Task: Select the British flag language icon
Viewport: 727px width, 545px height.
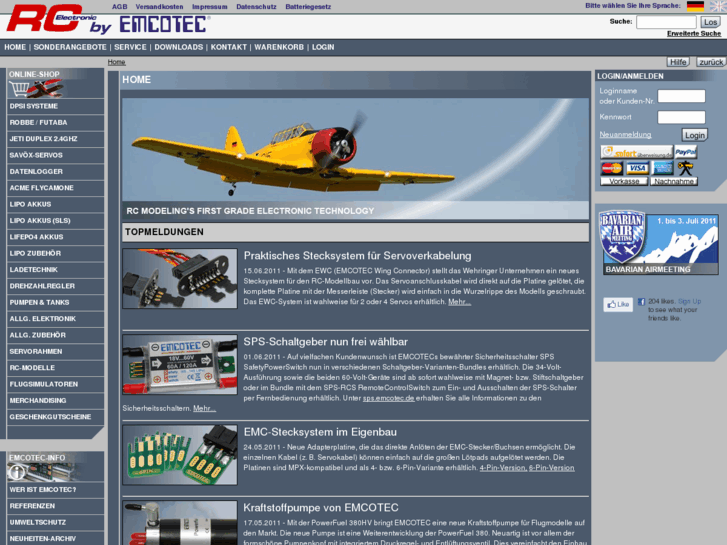Action: pos(718,6)
